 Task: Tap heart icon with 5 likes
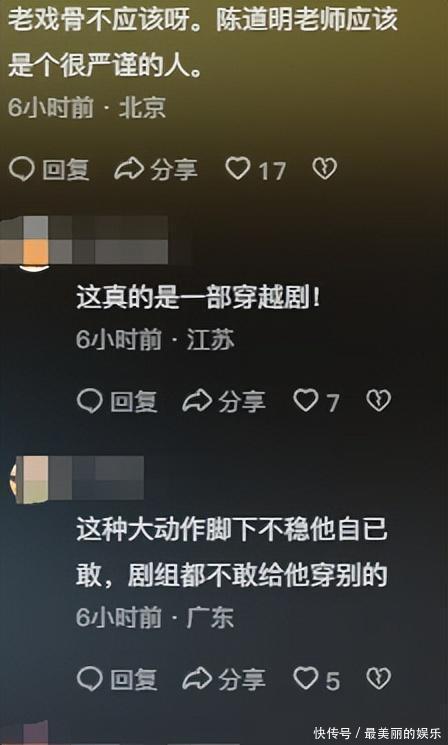pos(305,678)
